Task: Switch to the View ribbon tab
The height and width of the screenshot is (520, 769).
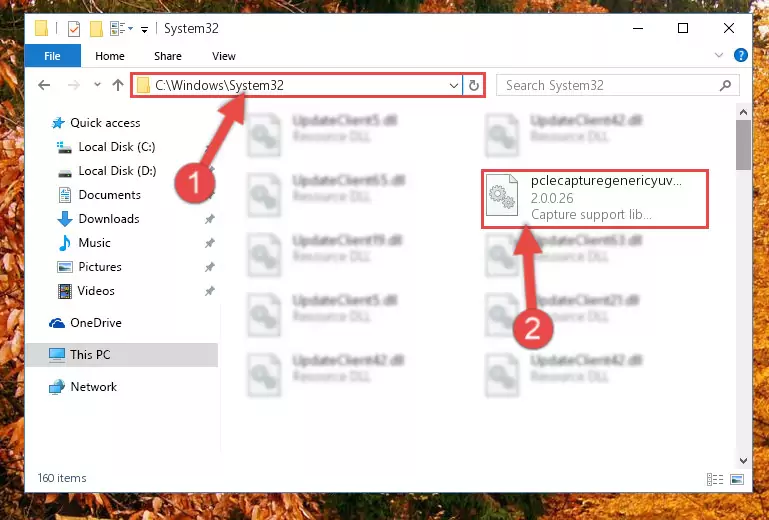Action: [224, 56]
